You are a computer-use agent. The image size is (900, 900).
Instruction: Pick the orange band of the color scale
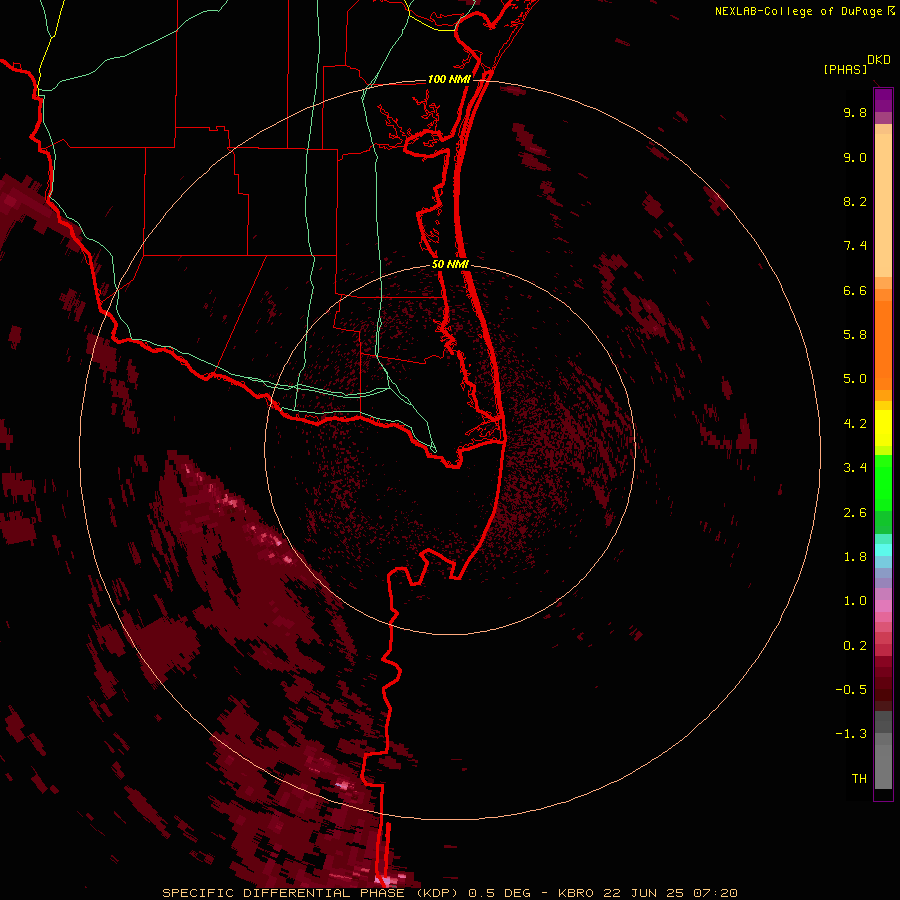pyautogui.click(x=883, y=344)
